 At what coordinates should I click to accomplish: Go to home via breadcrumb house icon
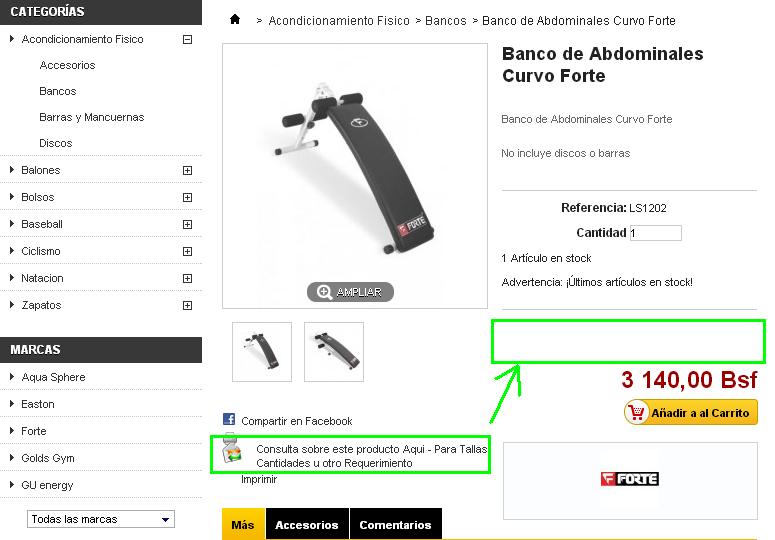[235, 19]
